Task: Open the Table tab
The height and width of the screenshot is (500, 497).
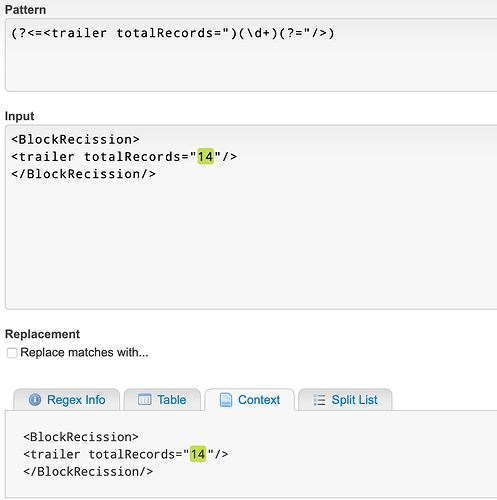Action: point(162,399)
